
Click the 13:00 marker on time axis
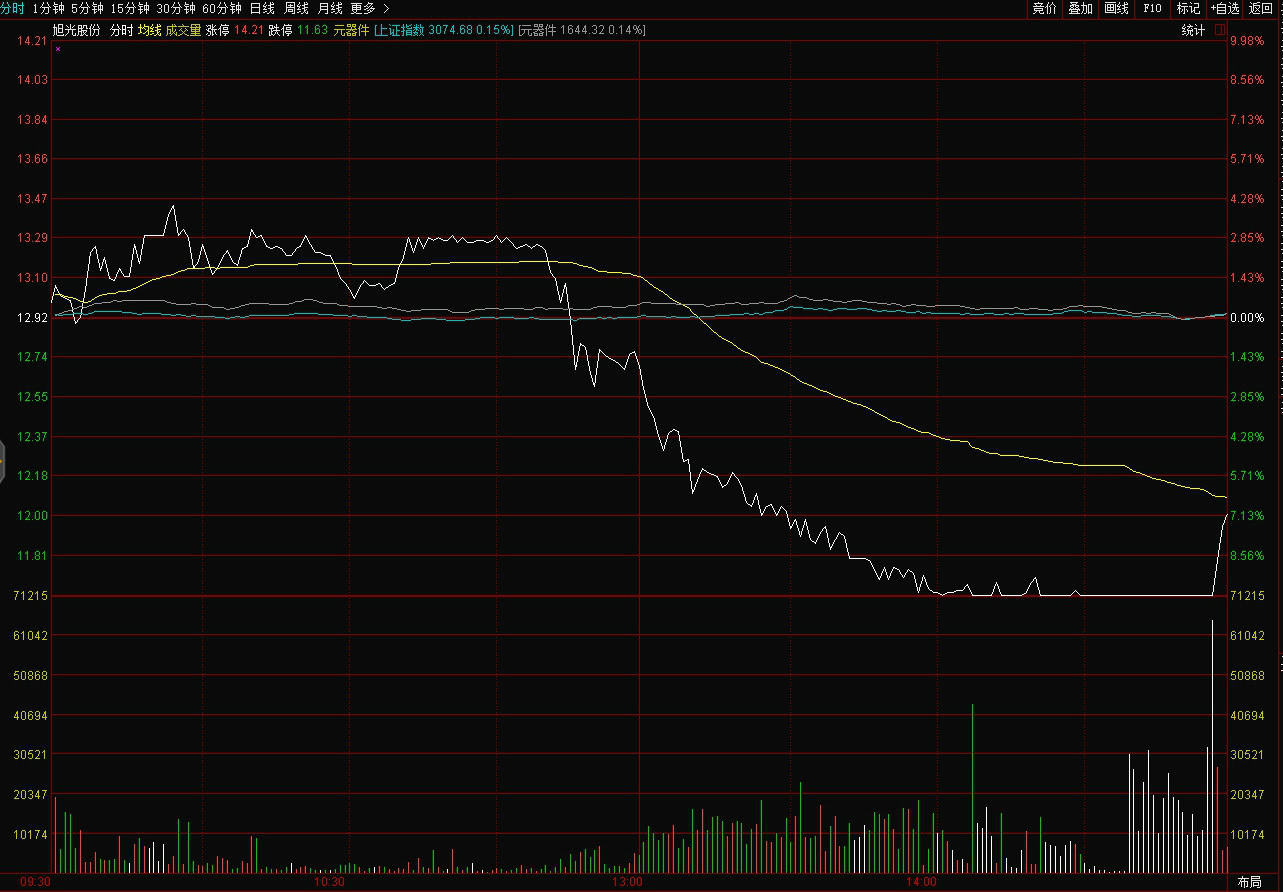pos(628,882)
